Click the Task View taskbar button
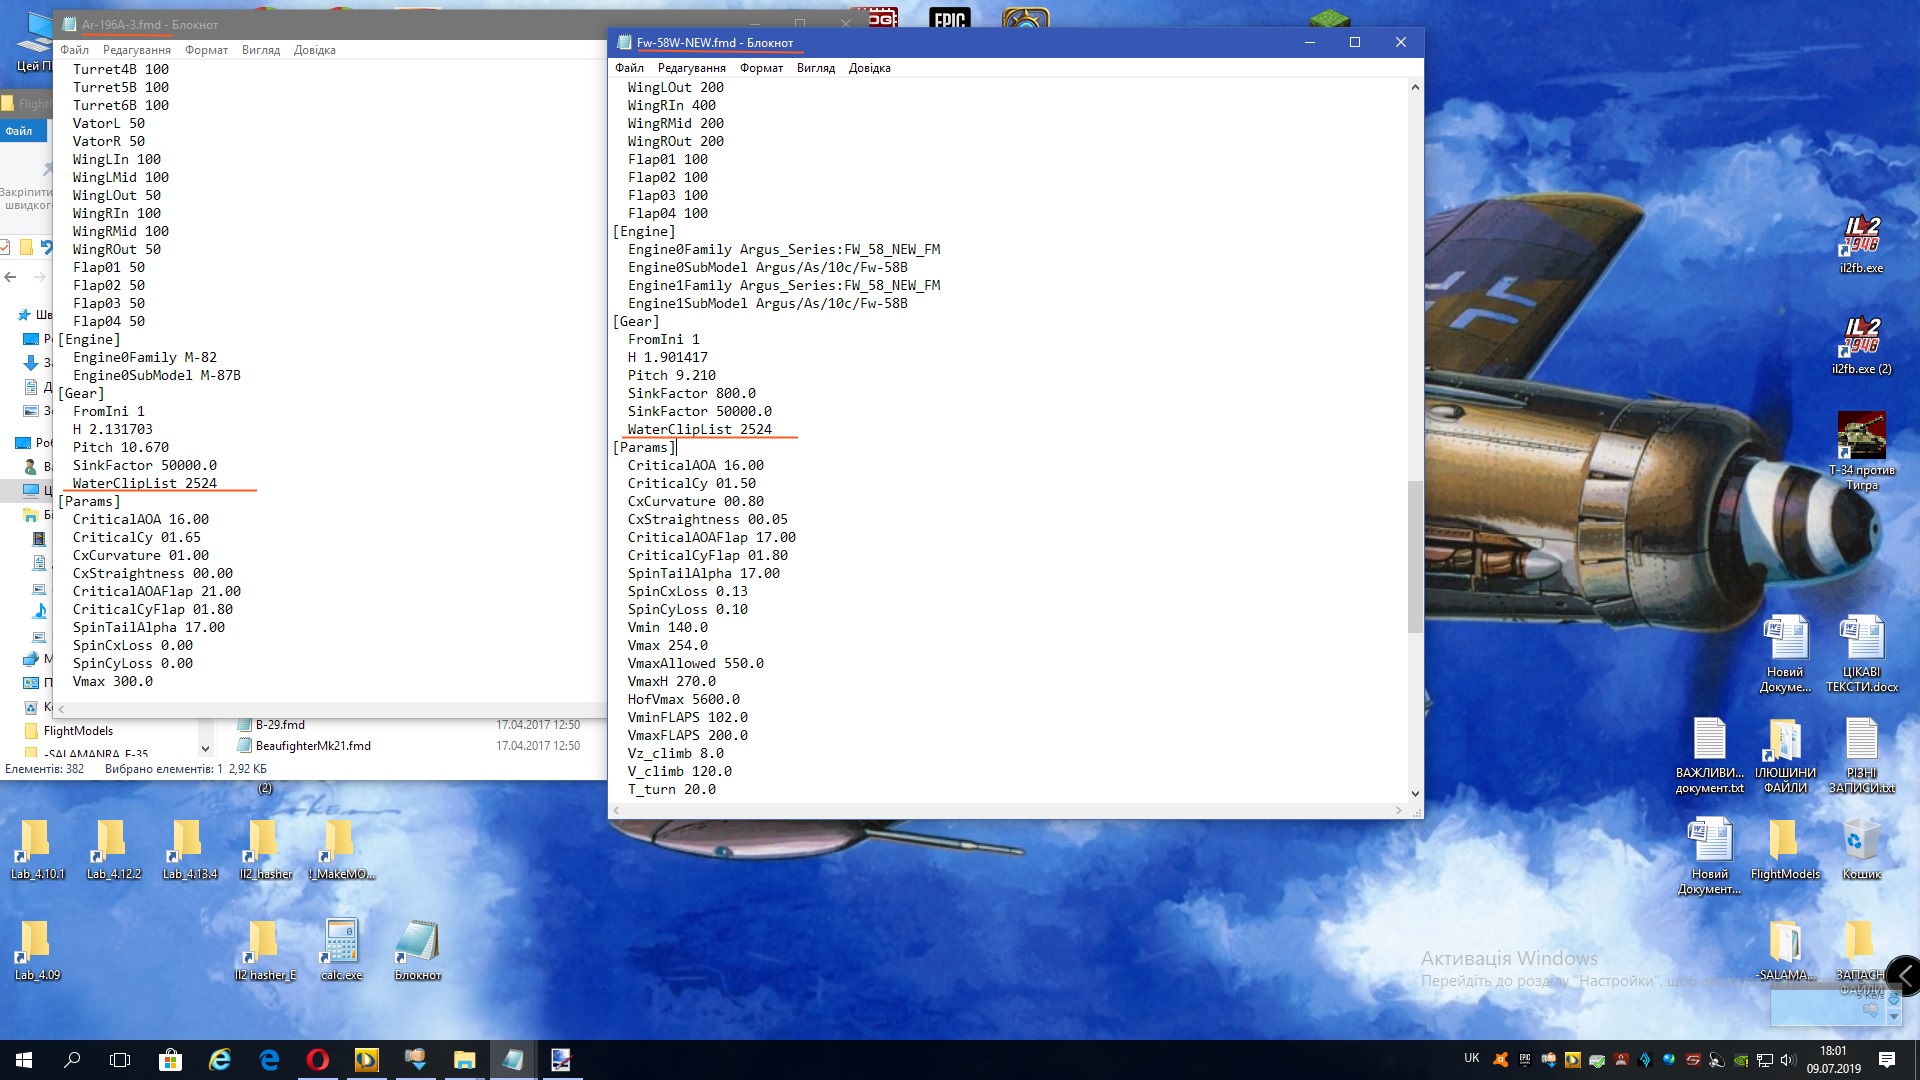This screenshot has height=1080, width=1920. pyautogui.click(x=120, y=1060)
